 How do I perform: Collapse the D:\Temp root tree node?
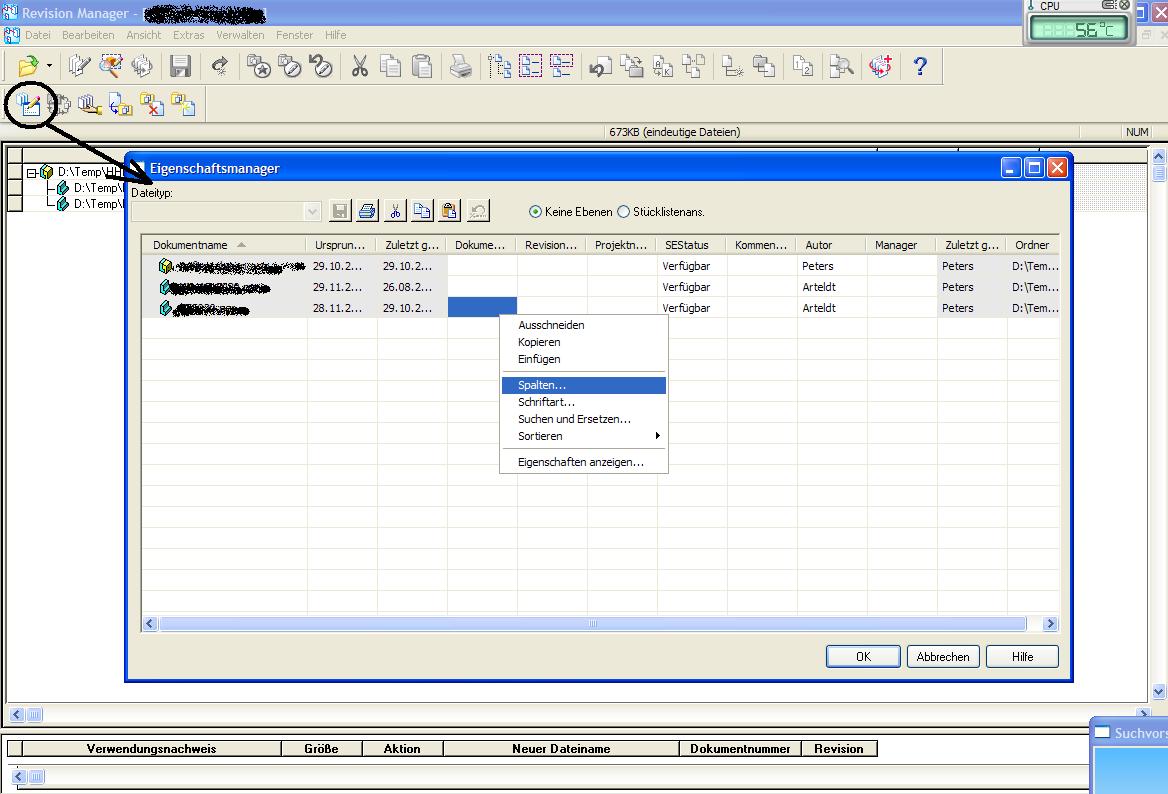(x=31, y=172)
